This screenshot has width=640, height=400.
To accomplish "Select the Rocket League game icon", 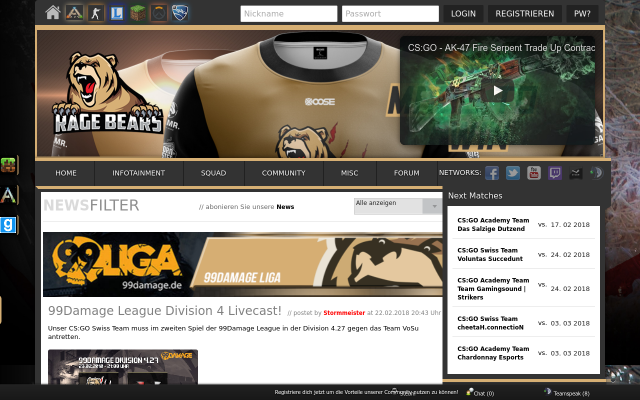I will 181,13.
